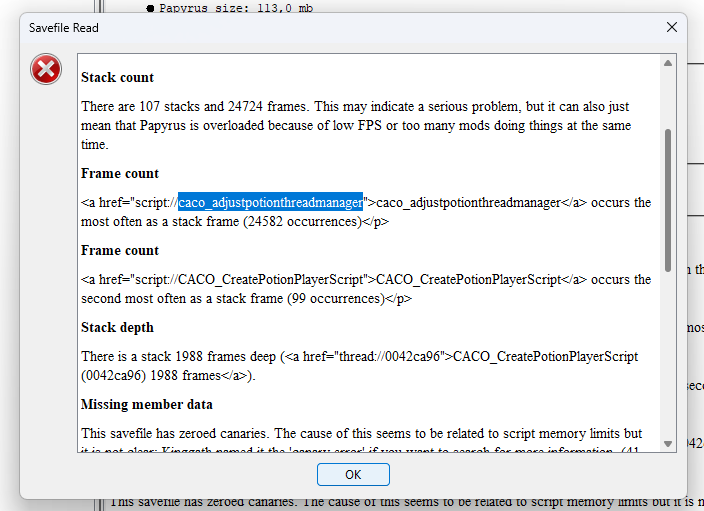Click the 'There are 107 stacks and 24724 frames' sentence

pos(195,106)
